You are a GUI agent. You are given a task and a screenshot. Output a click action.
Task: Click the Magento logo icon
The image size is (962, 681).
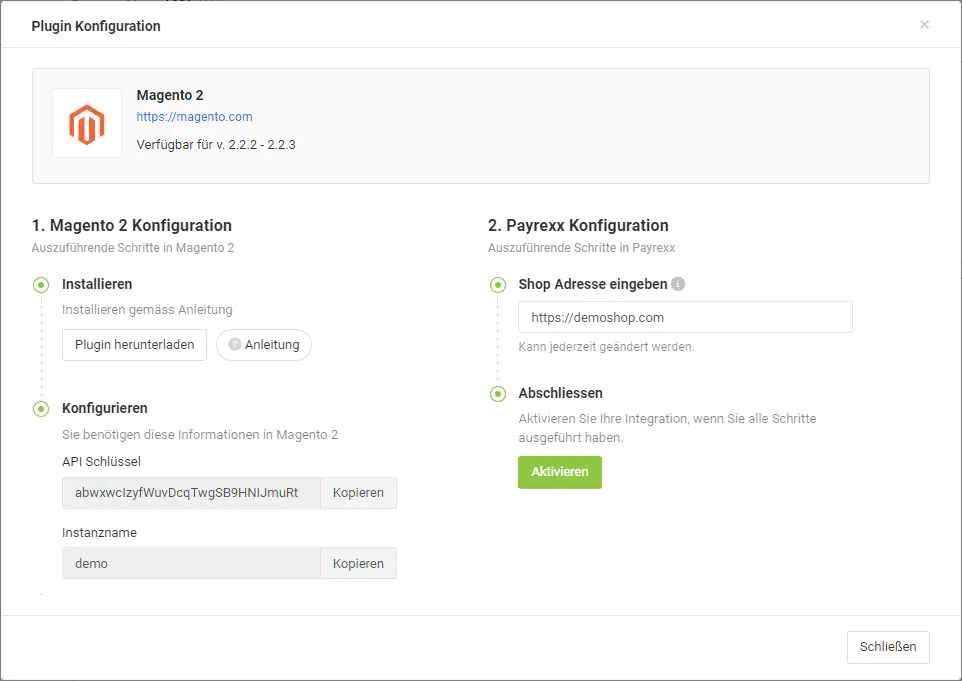pyautogui.click(x=87, y=123)
